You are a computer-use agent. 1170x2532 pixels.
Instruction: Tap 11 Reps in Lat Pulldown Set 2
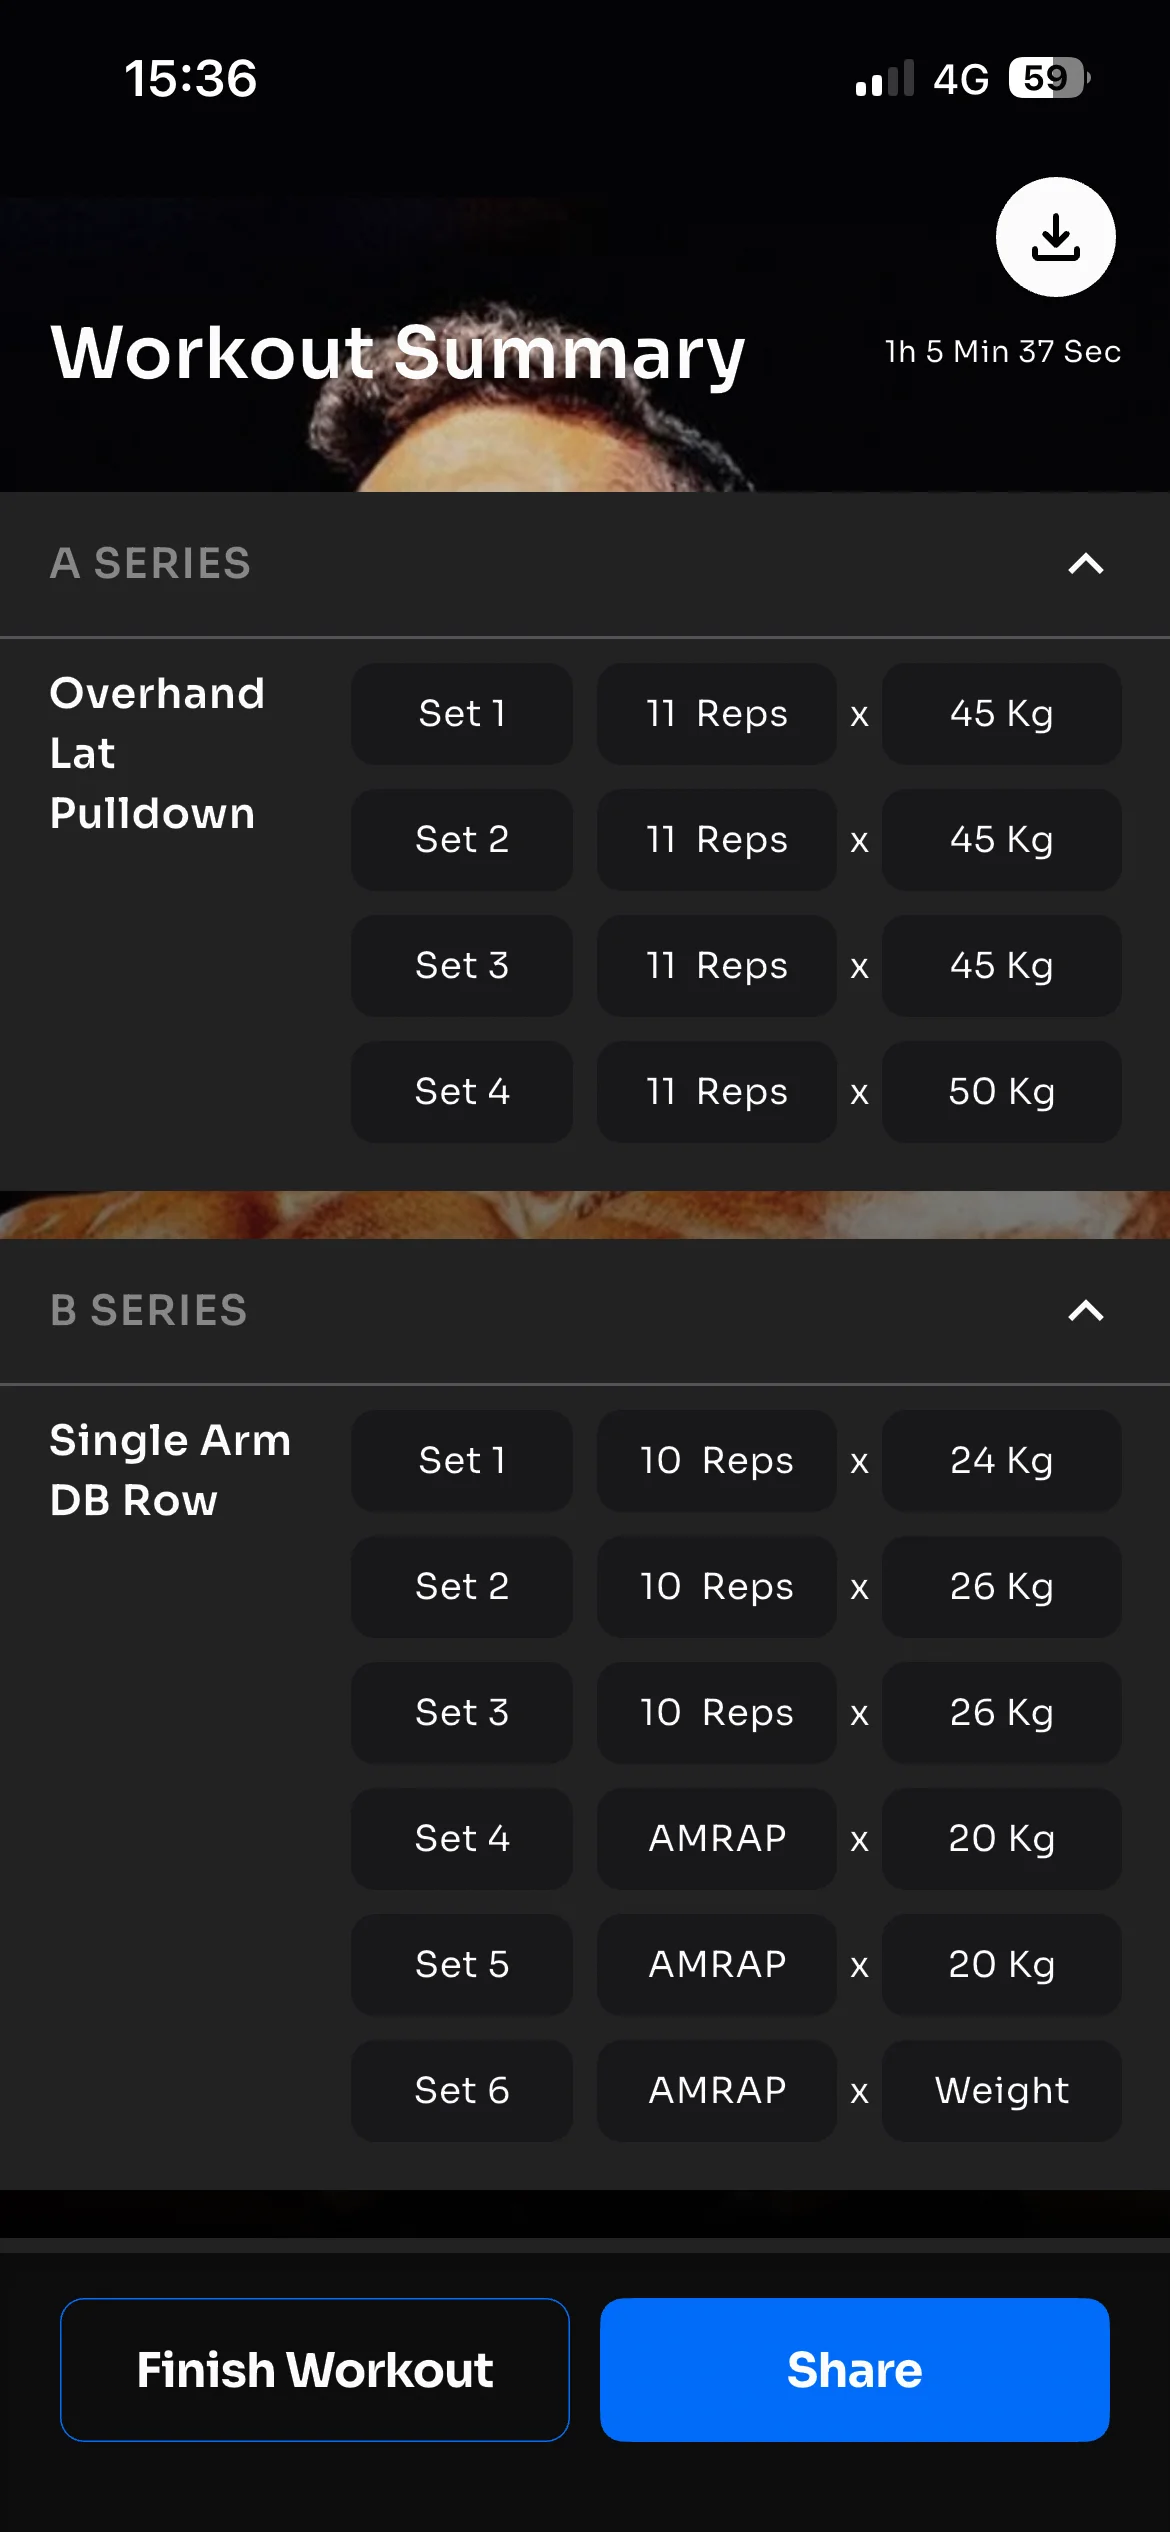tap(716, 839)
